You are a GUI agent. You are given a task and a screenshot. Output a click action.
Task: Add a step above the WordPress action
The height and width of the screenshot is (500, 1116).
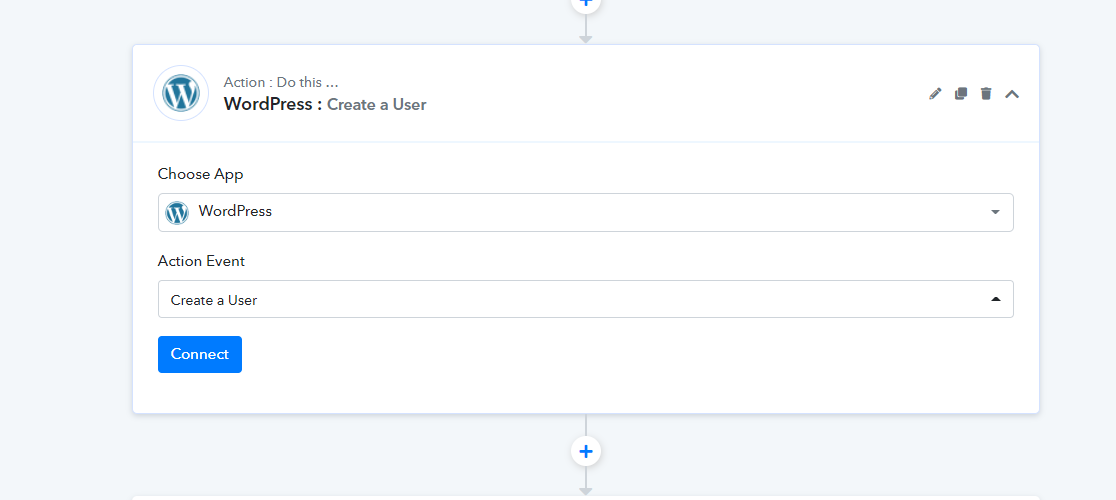click(x=586, y=4)
